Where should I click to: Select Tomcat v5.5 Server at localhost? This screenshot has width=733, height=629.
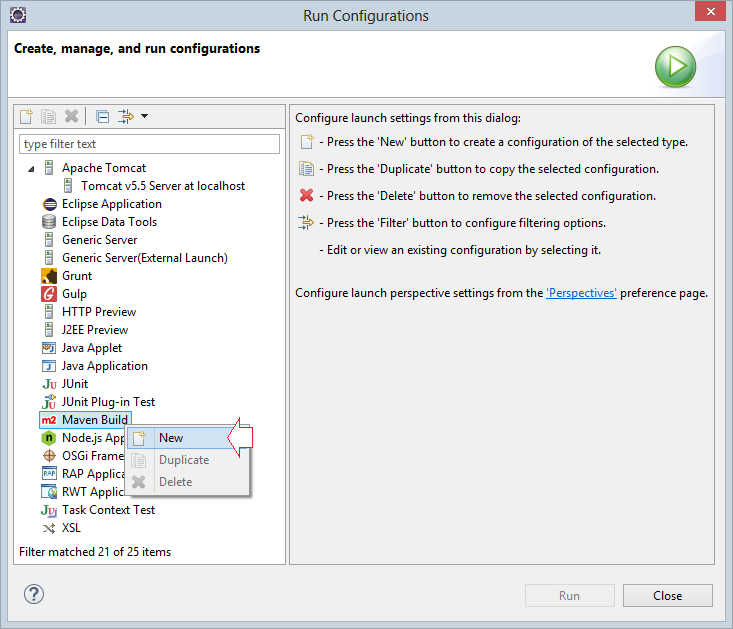tap(163, 186)
